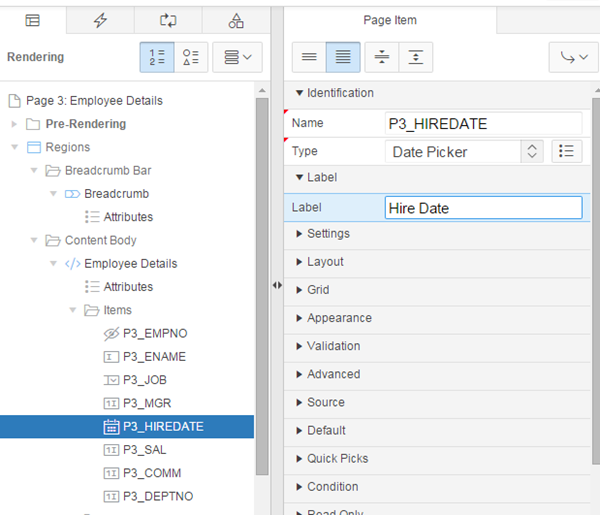Open the Type list of values button

tap(567, 152)
